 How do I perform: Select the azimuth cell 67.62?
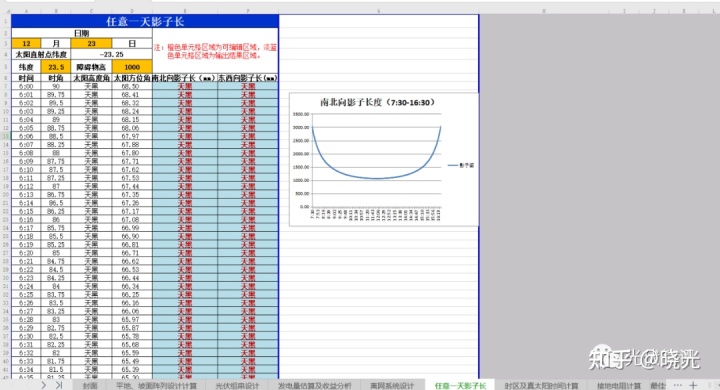[132, 170]
